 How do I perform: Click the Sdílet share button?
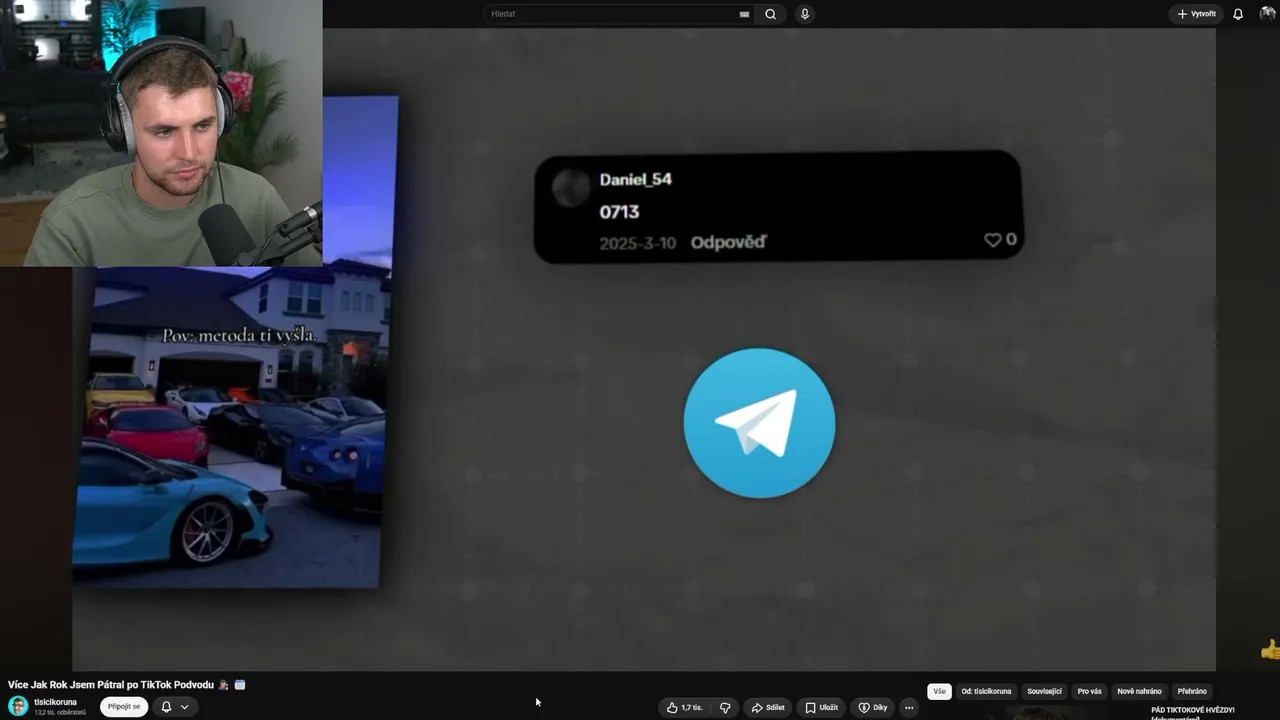(768, 707)
